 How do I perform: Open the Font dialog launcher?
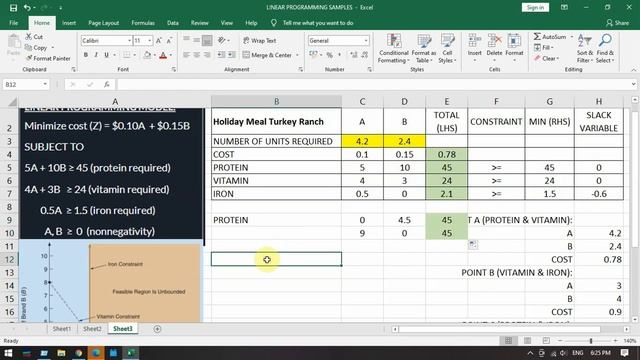[x=173, y=70]
